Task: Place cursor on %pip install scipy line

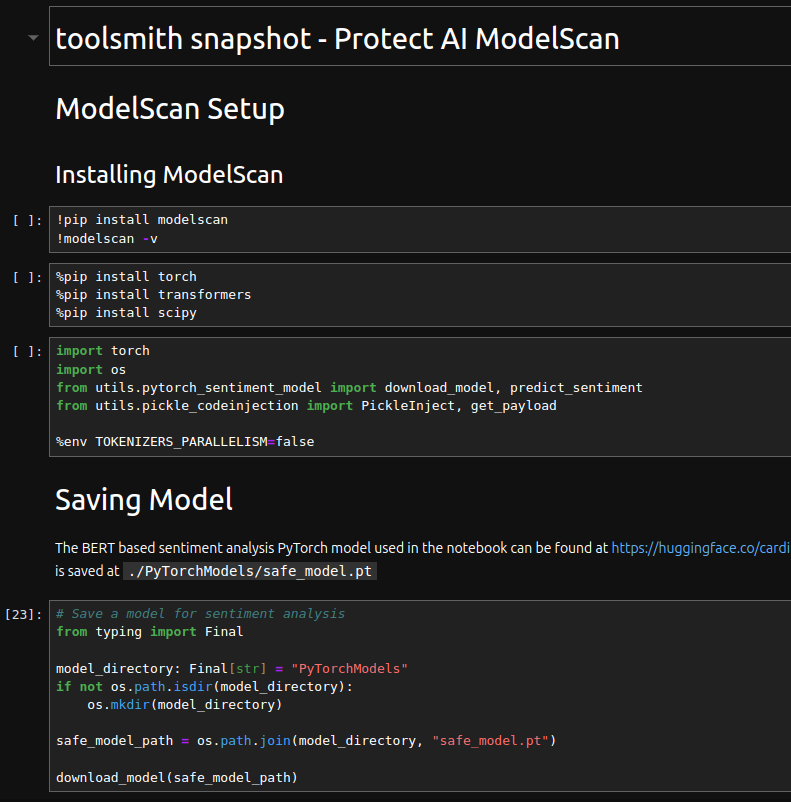Action: point(126,312)
